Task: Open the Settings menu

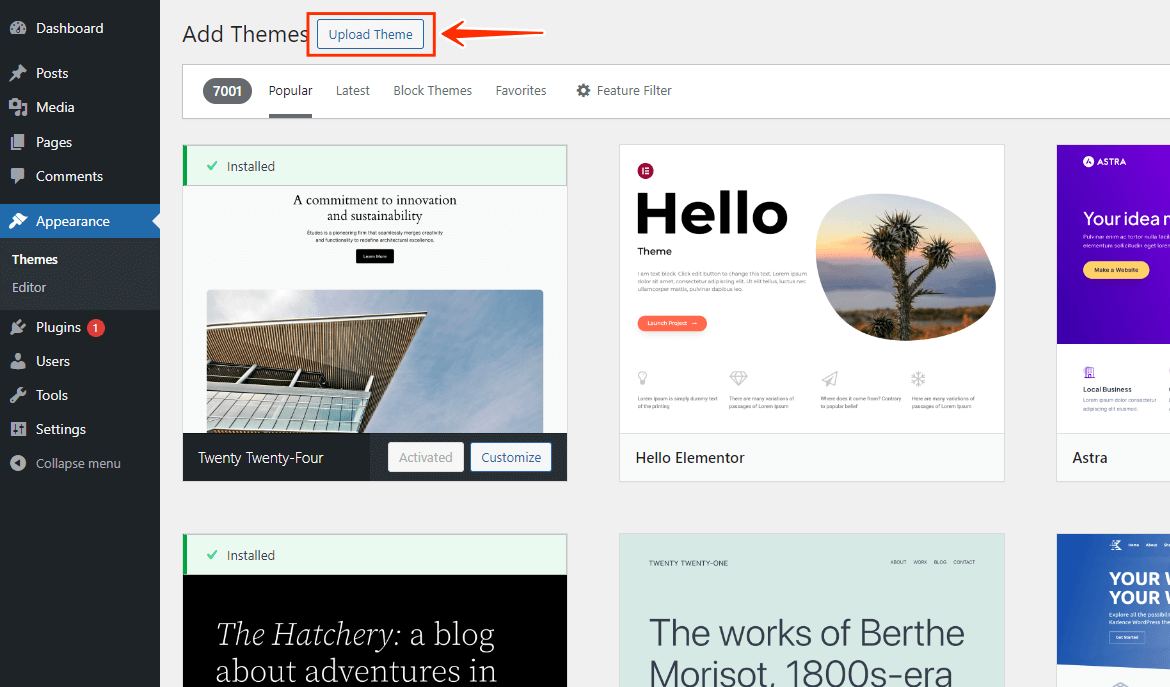Action: coord(80,429)
